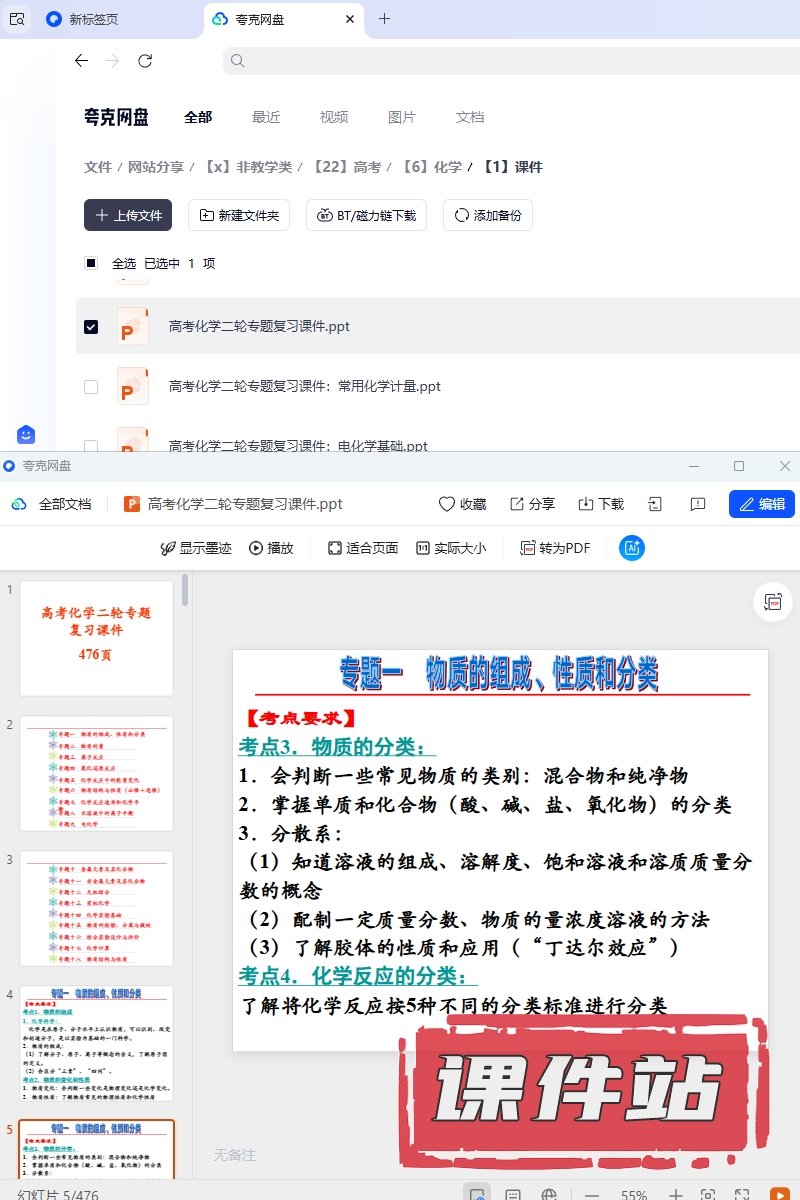
Task: Select slide 2 thumbnail
Action: pos(96,775)
